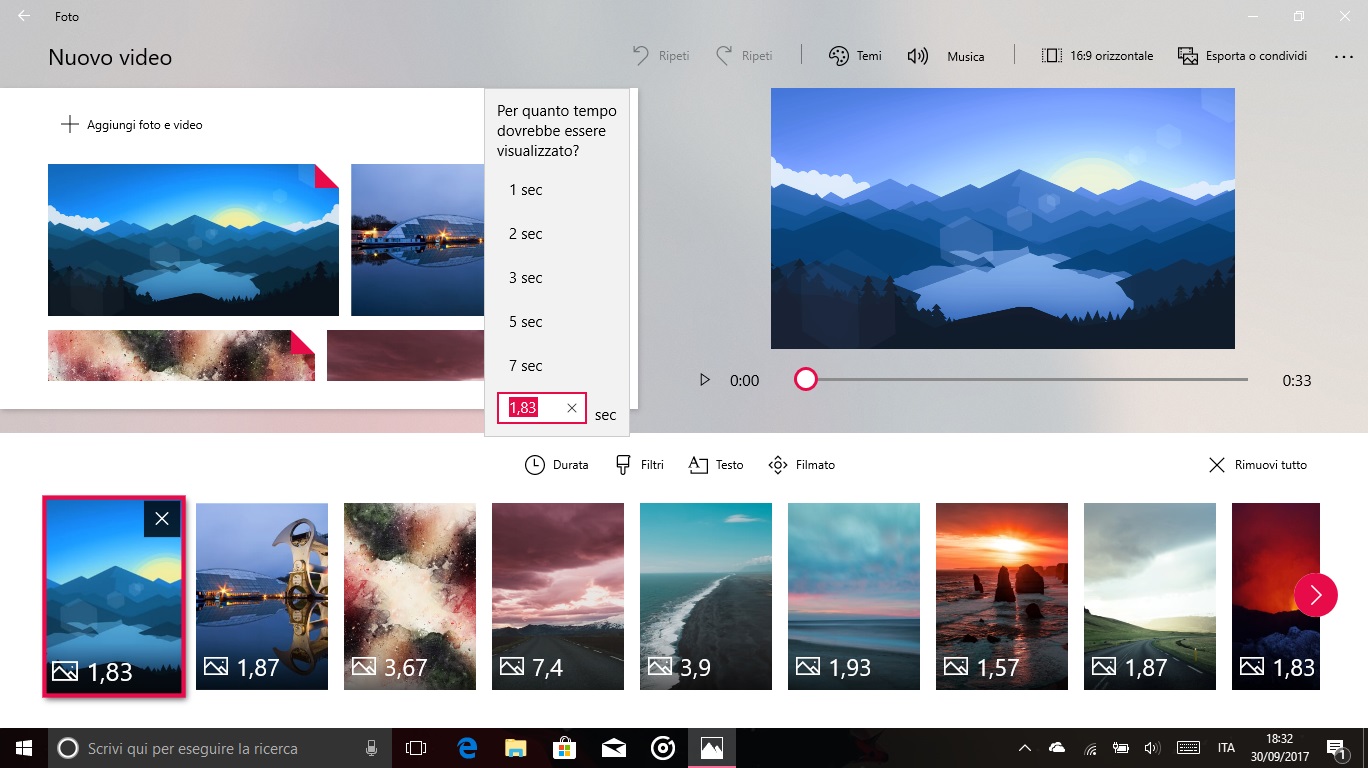Open the three-dot more options menu
1368x768 pixels.
click(x=1343, y=57)
